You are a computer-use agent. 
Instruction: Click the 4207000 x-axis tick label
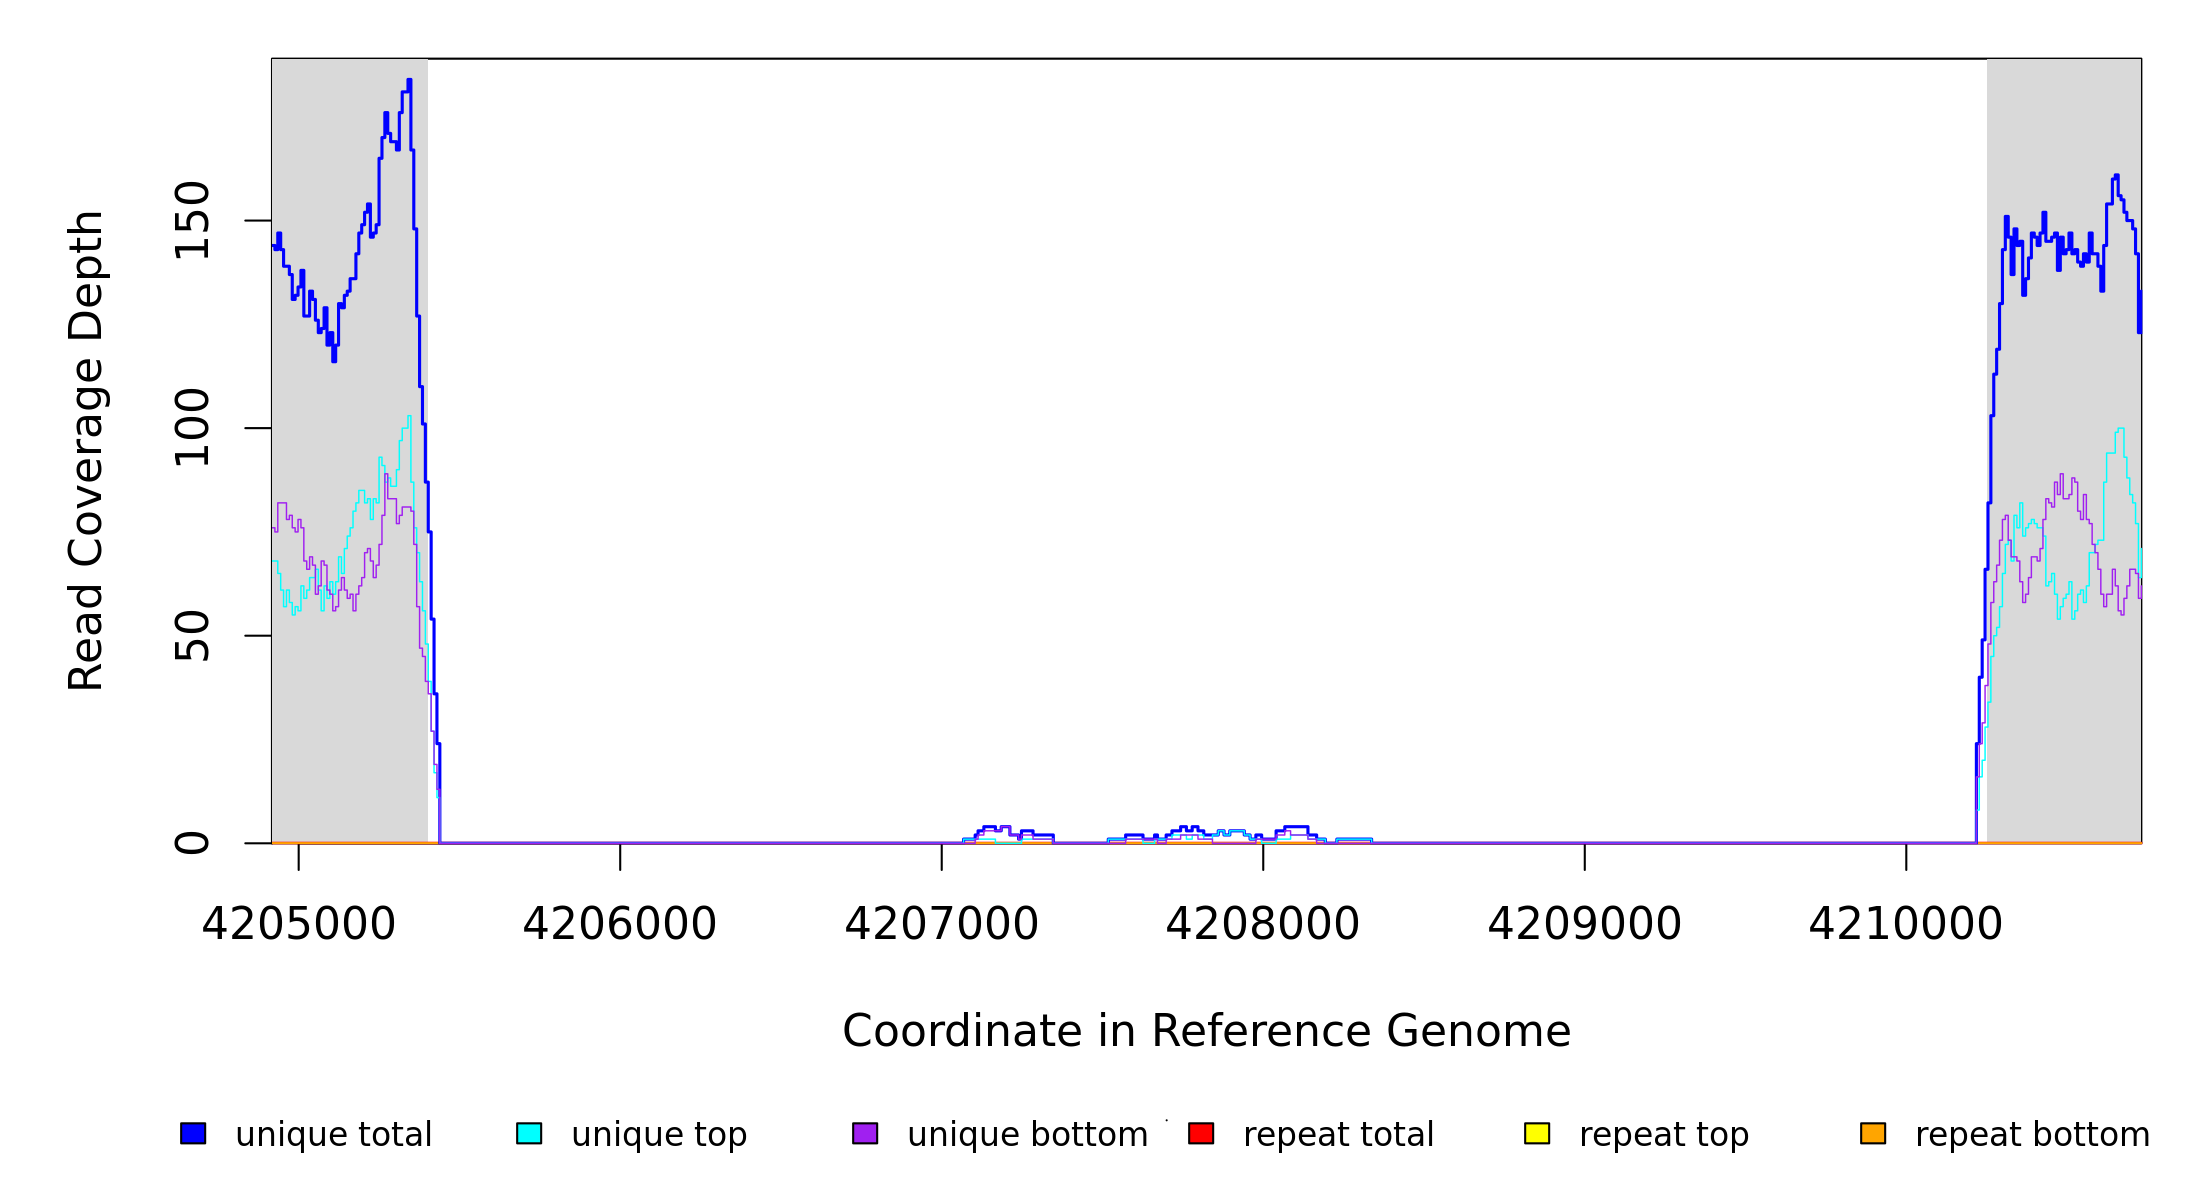coord(941,924)
